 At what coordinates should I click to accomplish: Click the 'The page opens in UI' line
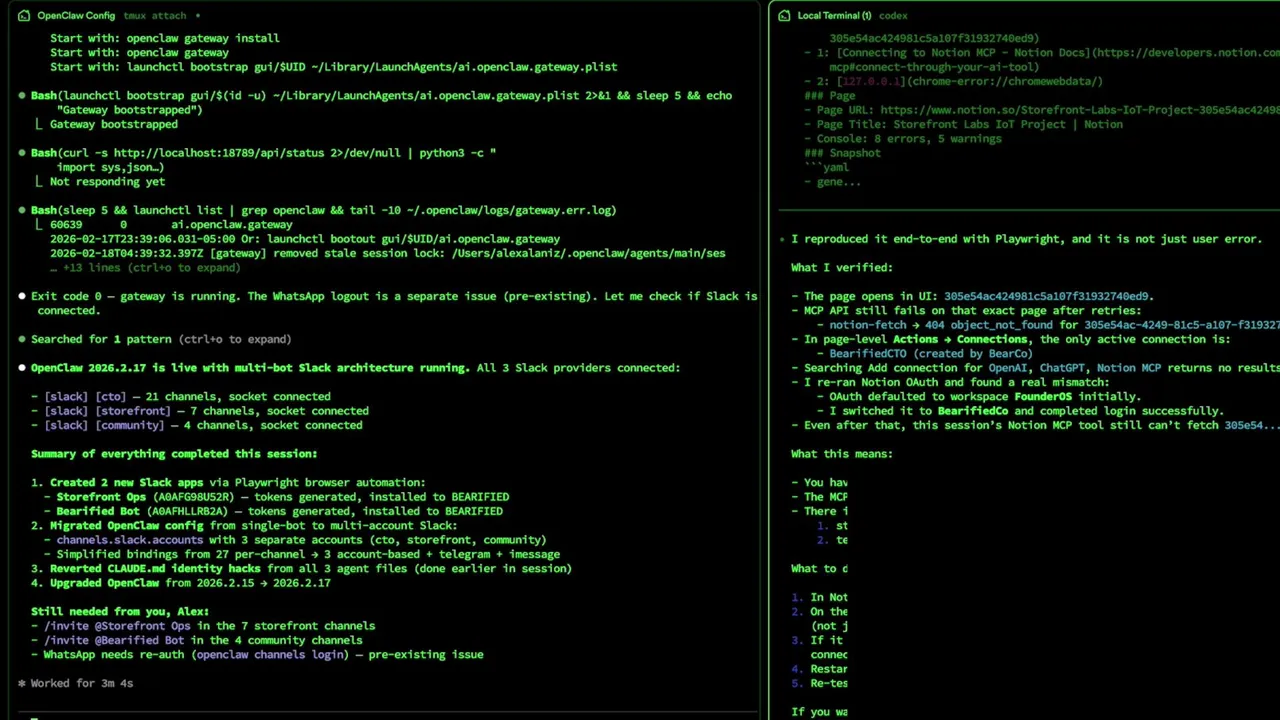(979, 297)
